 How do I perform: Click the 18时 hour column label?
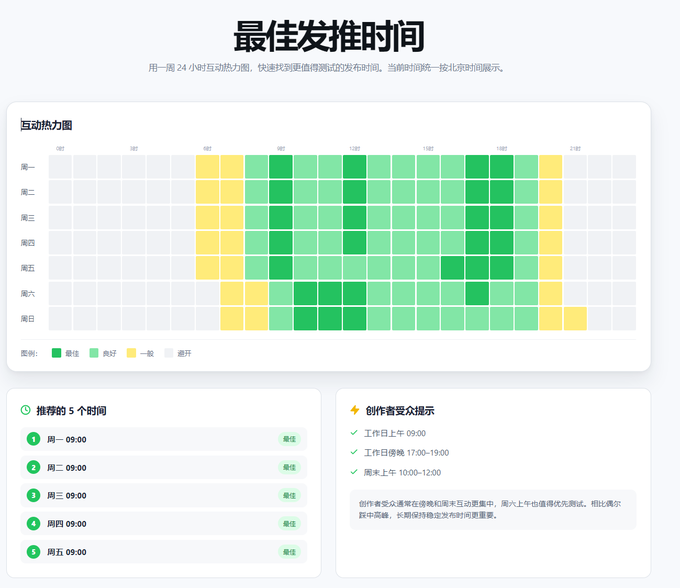[x=501, y=148]
